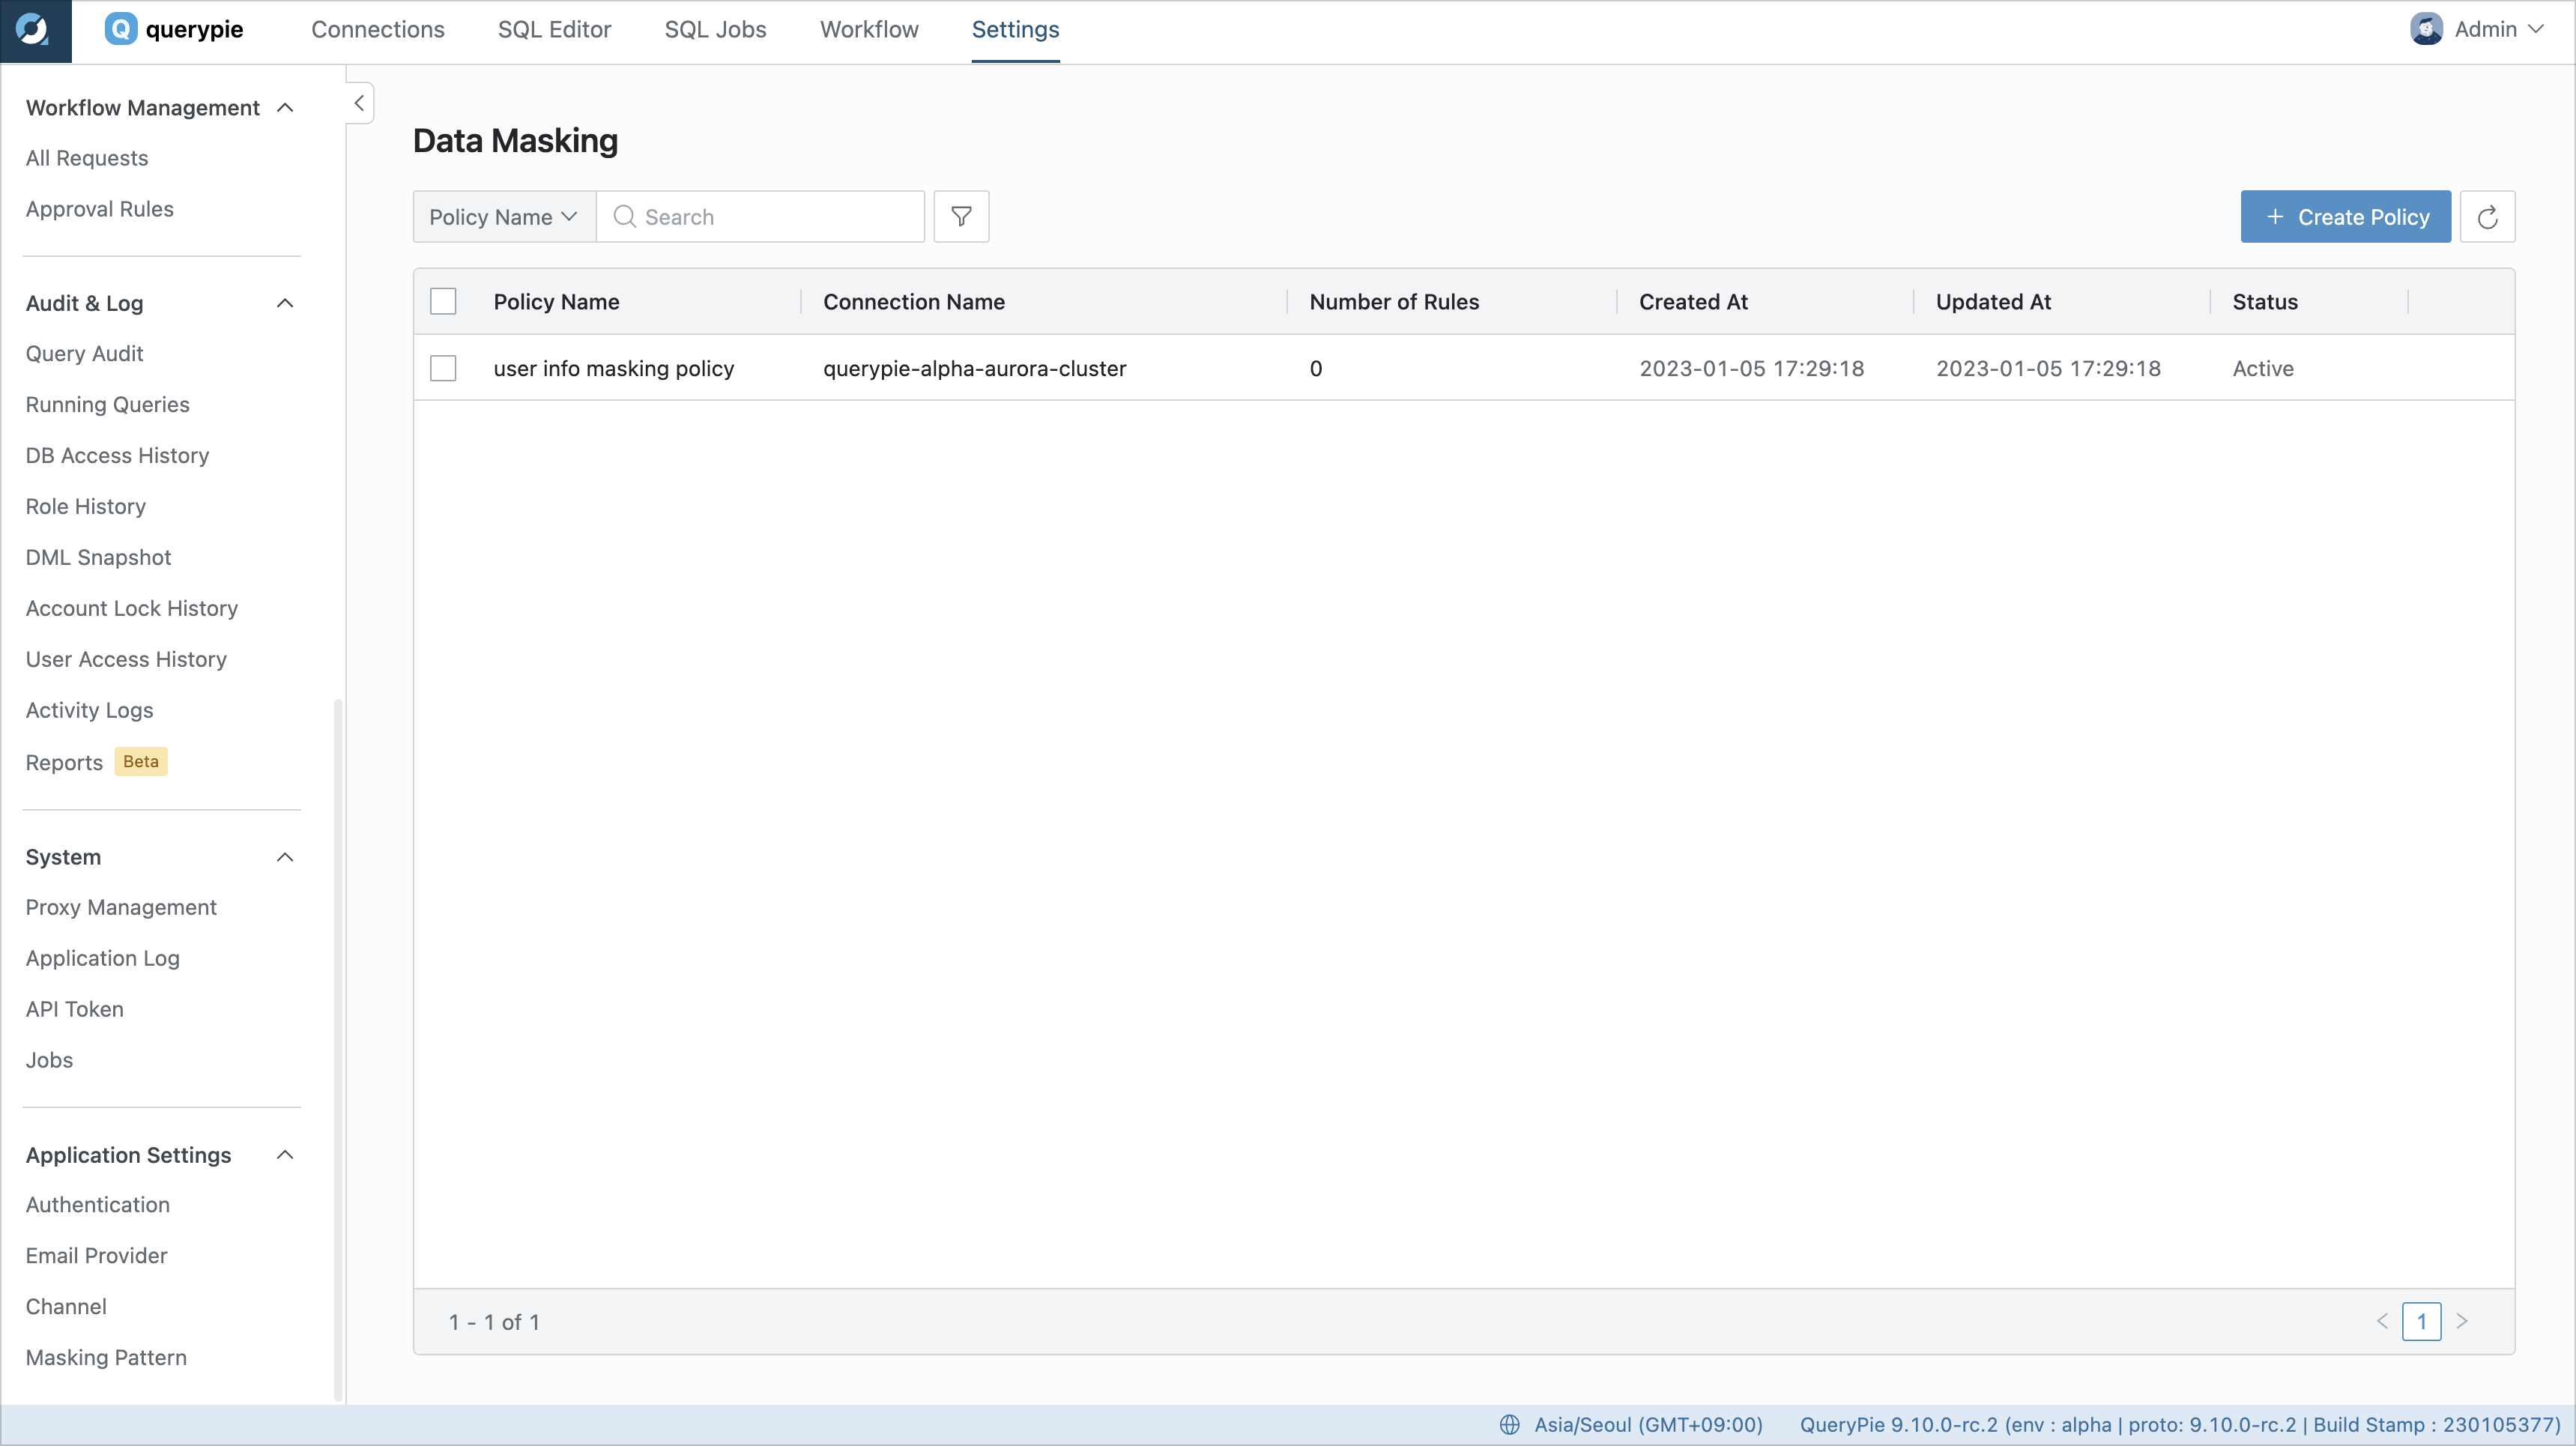The width and height of the screenshot is (2576, 1446).
Task: Open Channel settings
Action: pos(66,1306)
